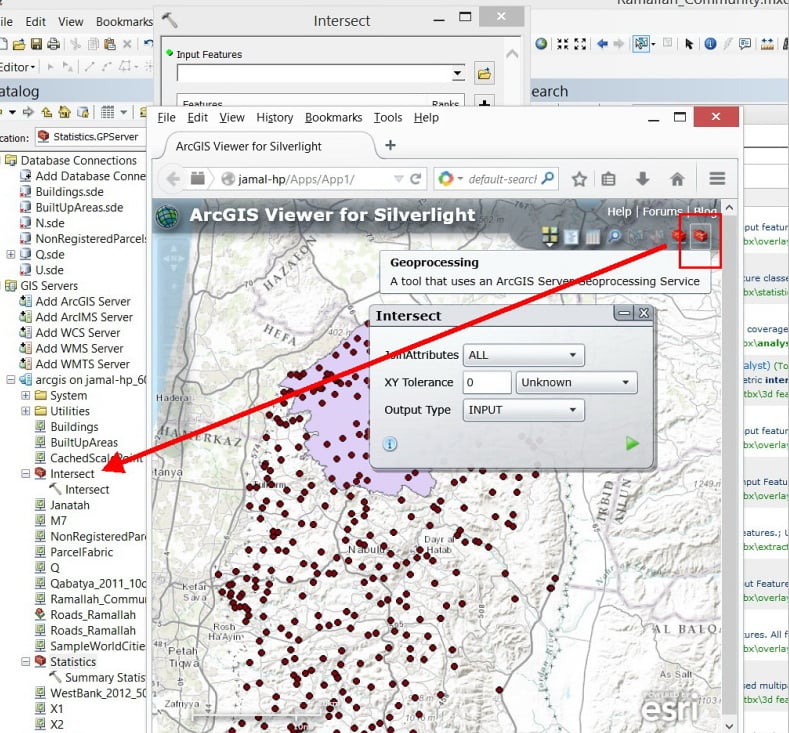Click the browser bookmark star icon
Image resolution: width=789 pixels, height=733 pixels.
pyautogui.click(x=579, y=179)
